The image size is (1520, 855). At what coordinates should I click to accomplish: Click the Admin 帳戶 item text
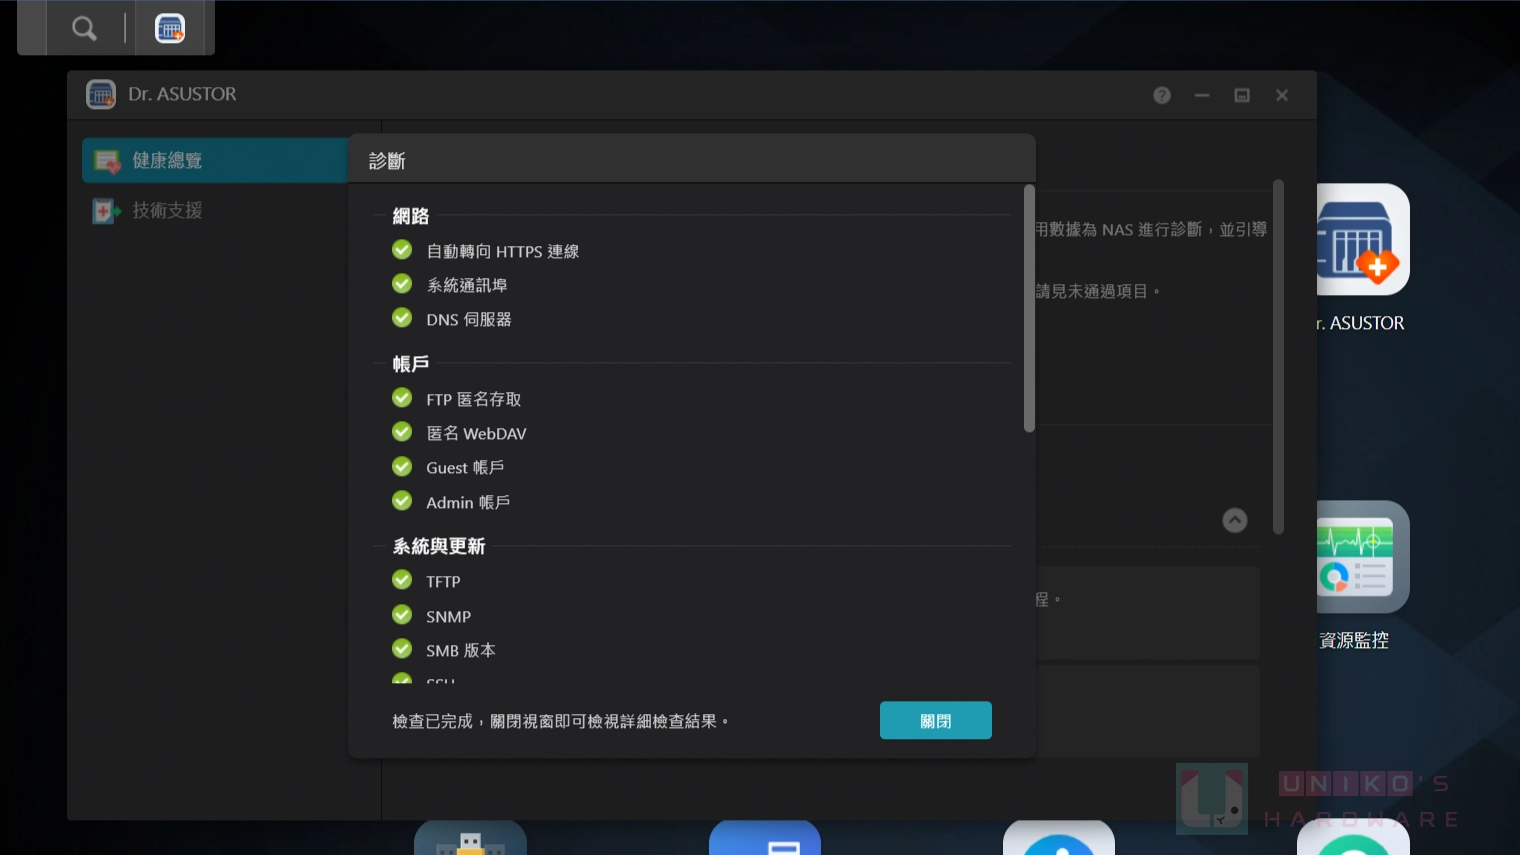(468, 502)
